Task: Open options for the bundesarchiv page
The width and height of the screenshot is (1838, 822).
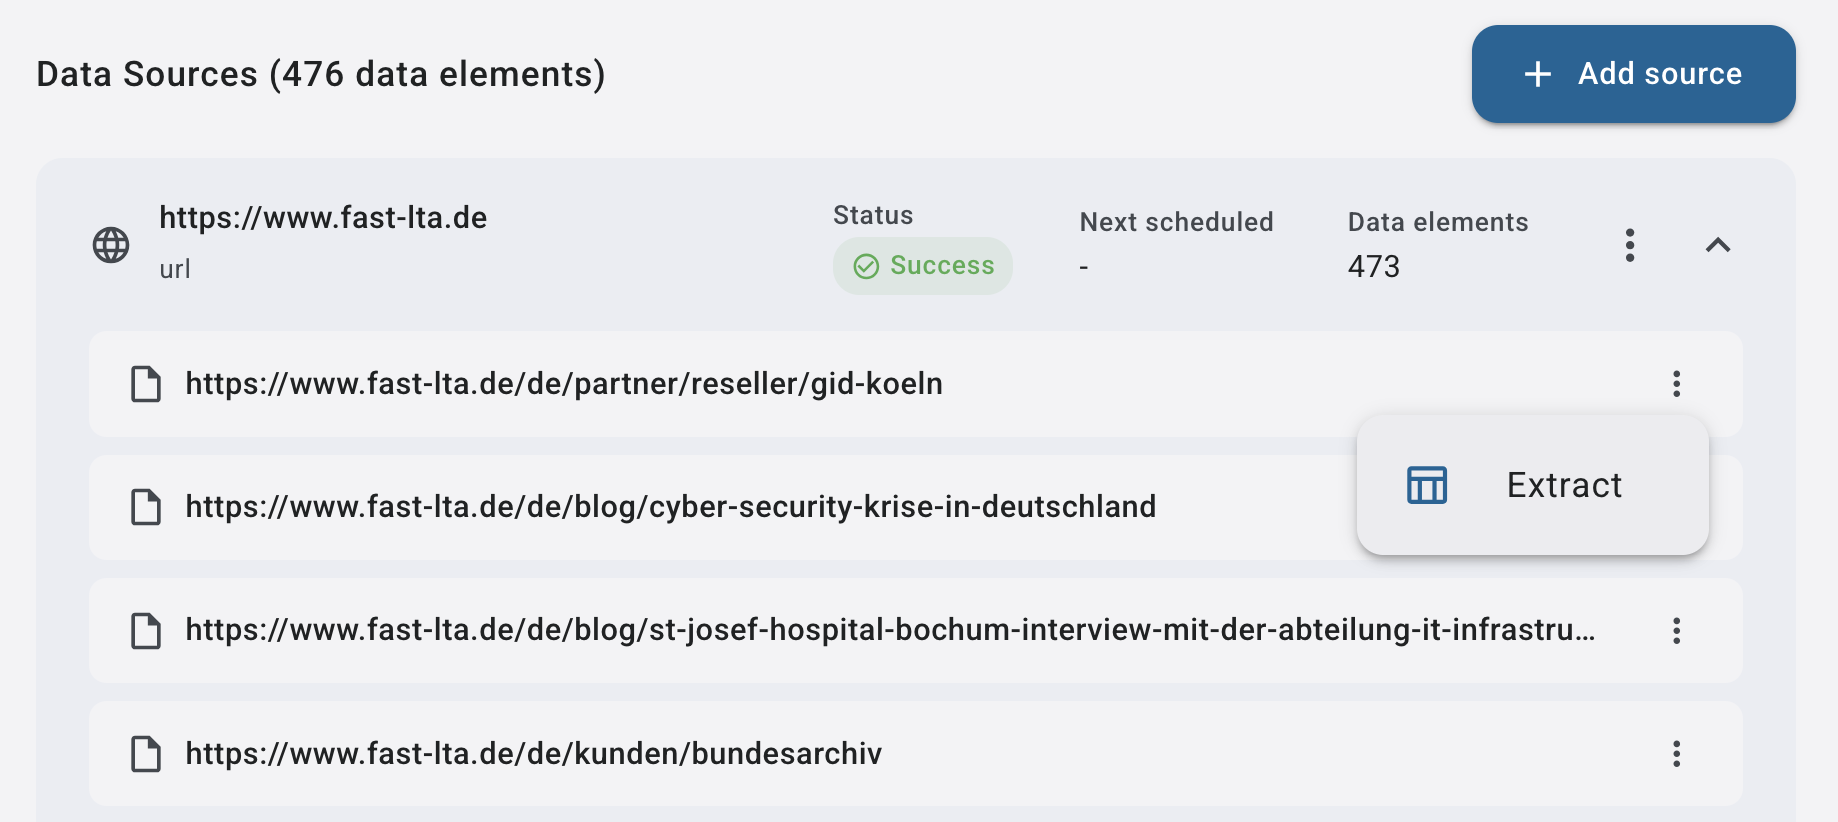Action: 1676,754
